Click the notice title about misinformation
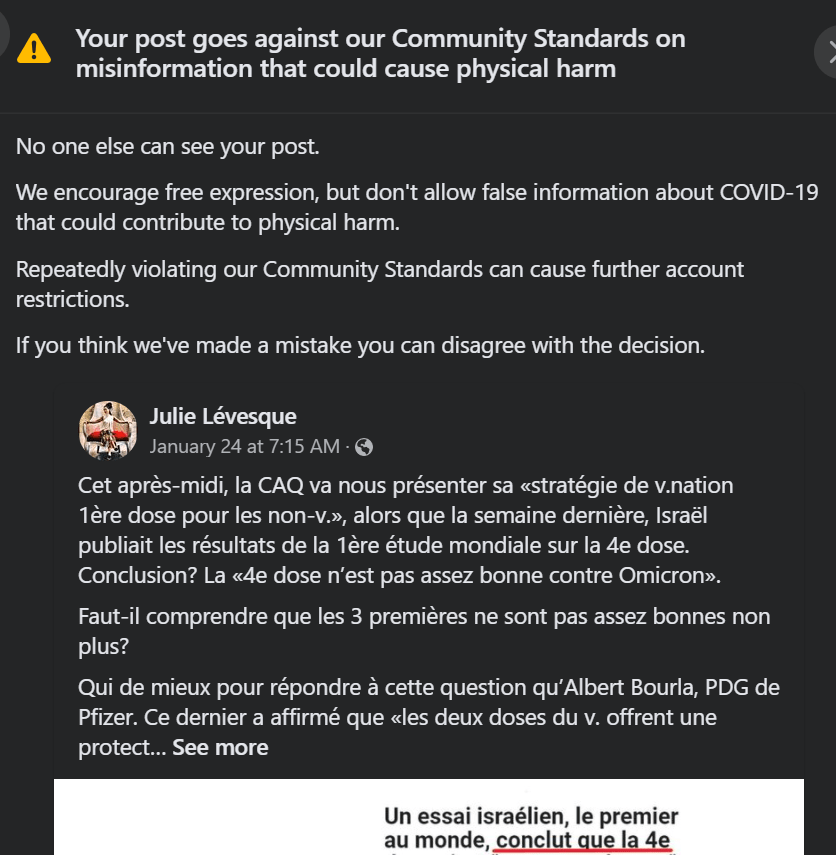 [380, 54]
